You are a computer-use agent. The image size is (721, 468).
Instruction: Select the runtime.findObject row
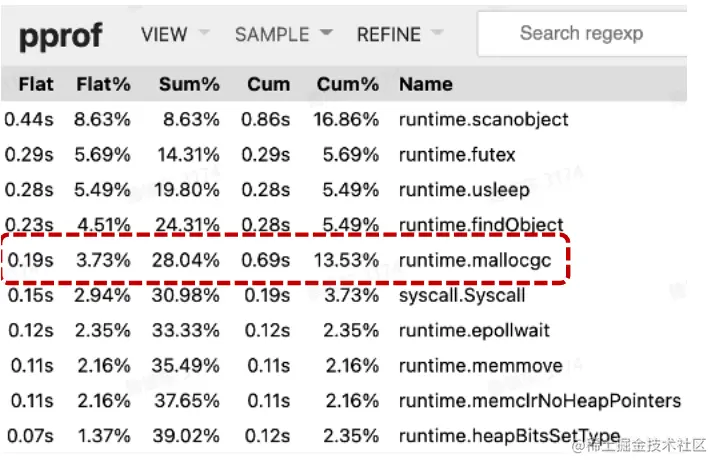(481, 225)
